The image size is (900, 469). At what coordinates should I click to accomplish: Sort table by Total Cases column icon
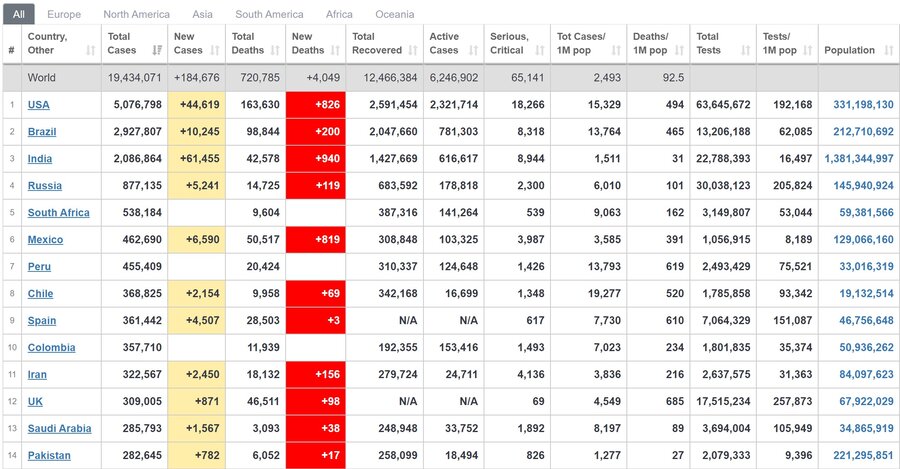tap(157, 51)
